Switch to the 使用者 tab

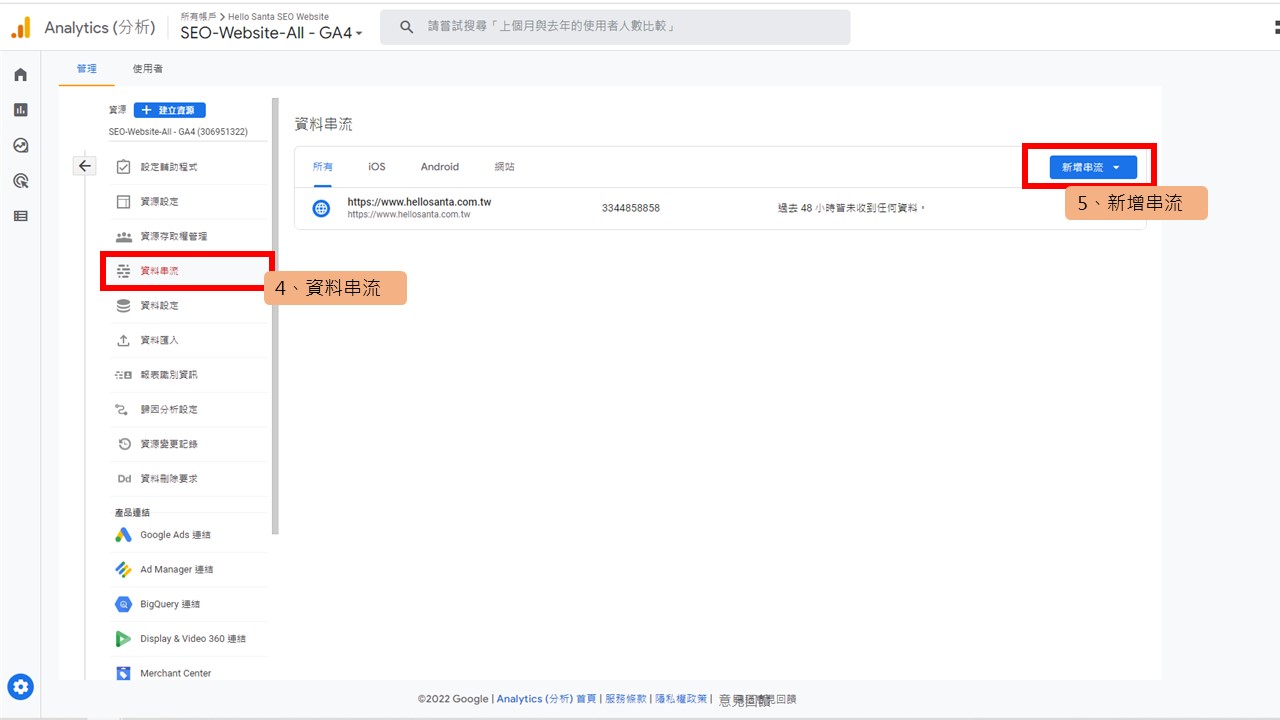point(148,69)
